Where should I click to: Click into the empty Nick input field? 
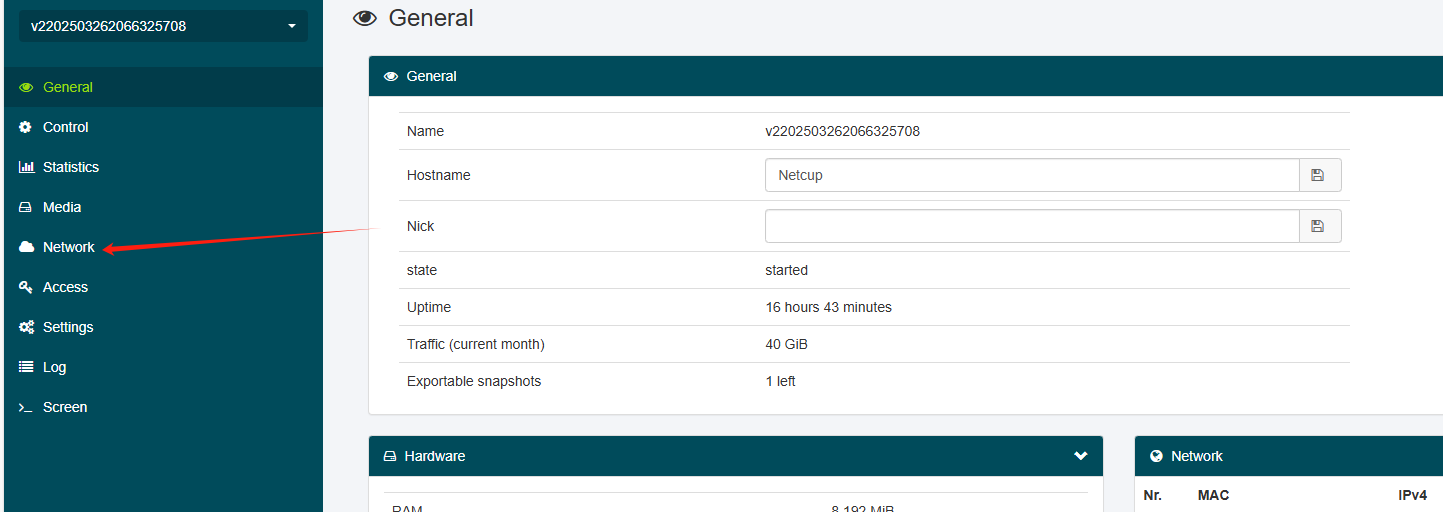[x=1030, y=226]
